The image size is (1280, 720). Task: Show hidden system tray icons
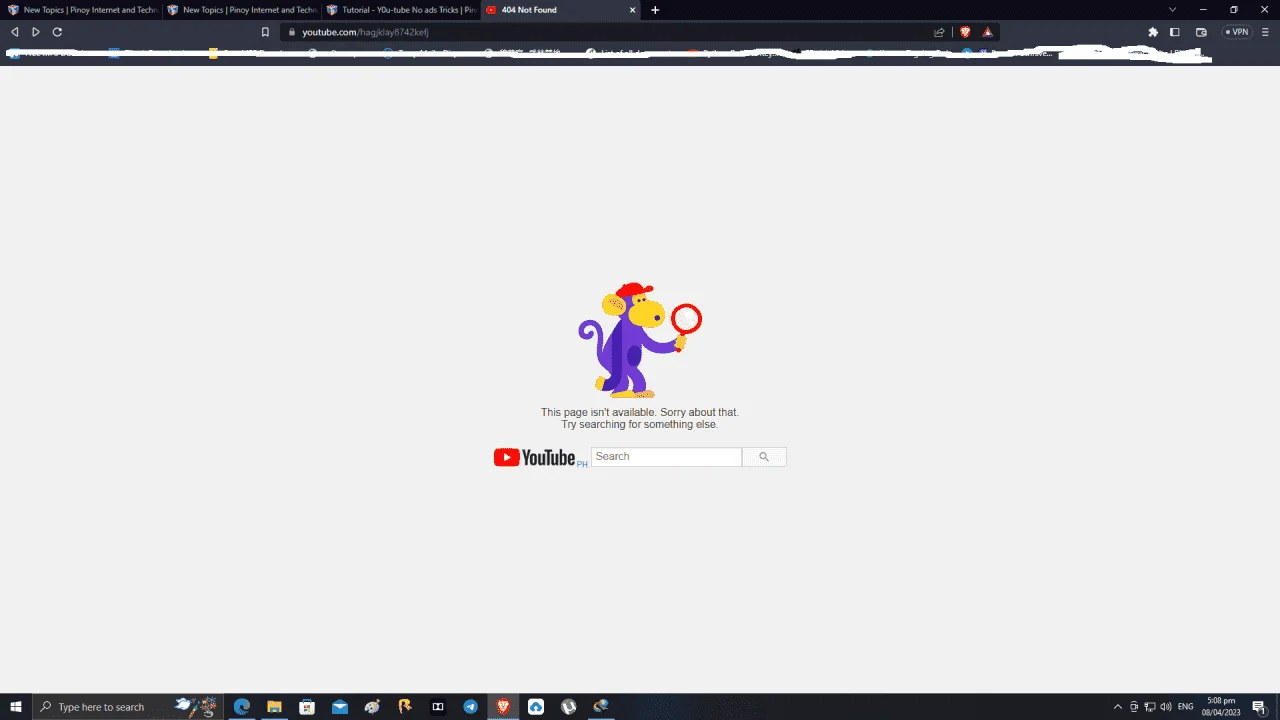point(1118,707)
